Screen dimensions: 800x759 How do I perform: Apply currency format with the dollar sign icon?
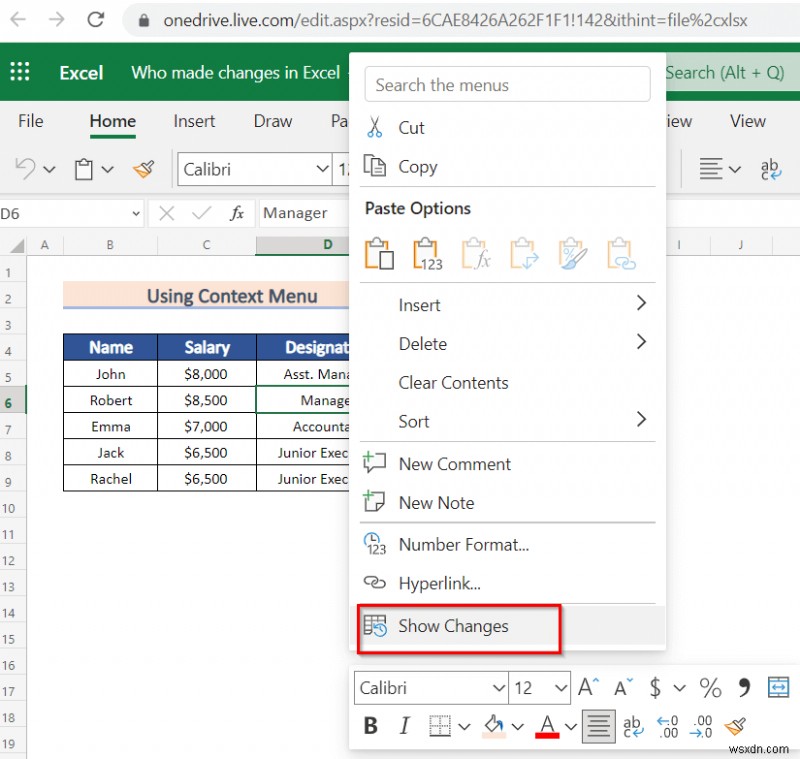657,687
